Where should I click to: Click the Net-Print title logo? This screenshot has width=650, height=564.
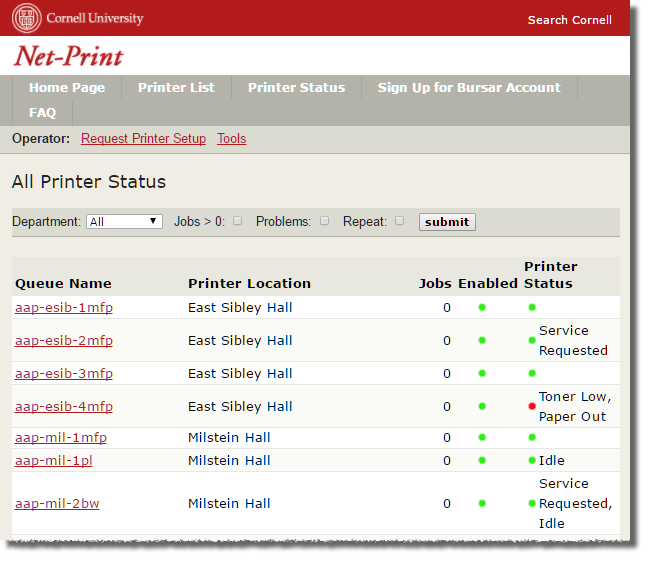coord(69,56)
